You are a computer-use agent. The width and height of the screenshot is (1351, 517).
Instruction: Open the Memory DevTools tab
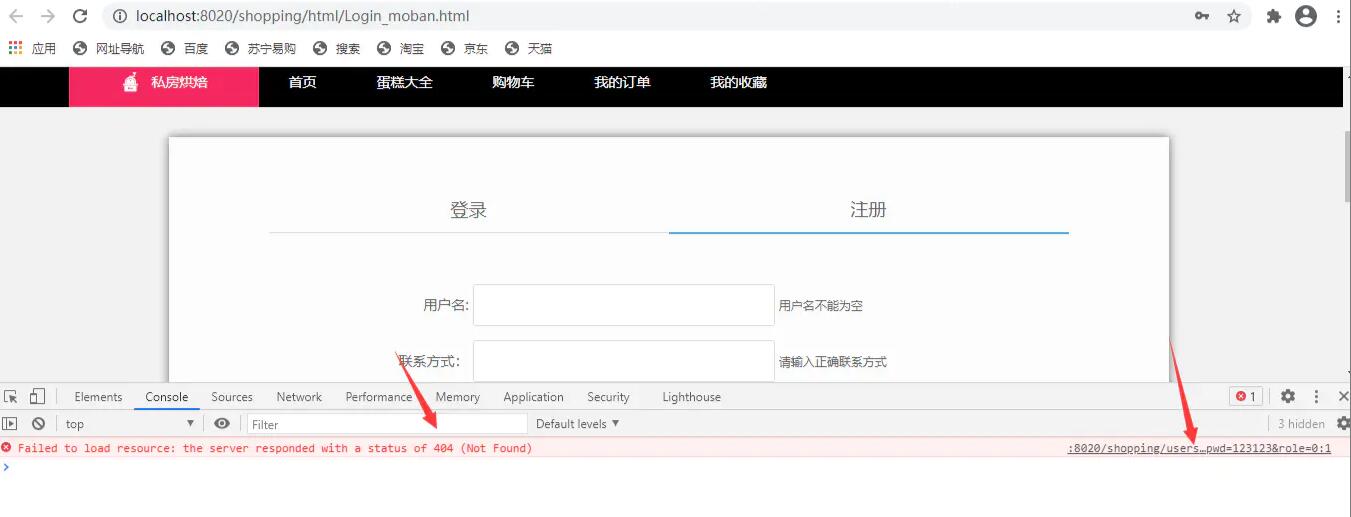click(458, 397)
